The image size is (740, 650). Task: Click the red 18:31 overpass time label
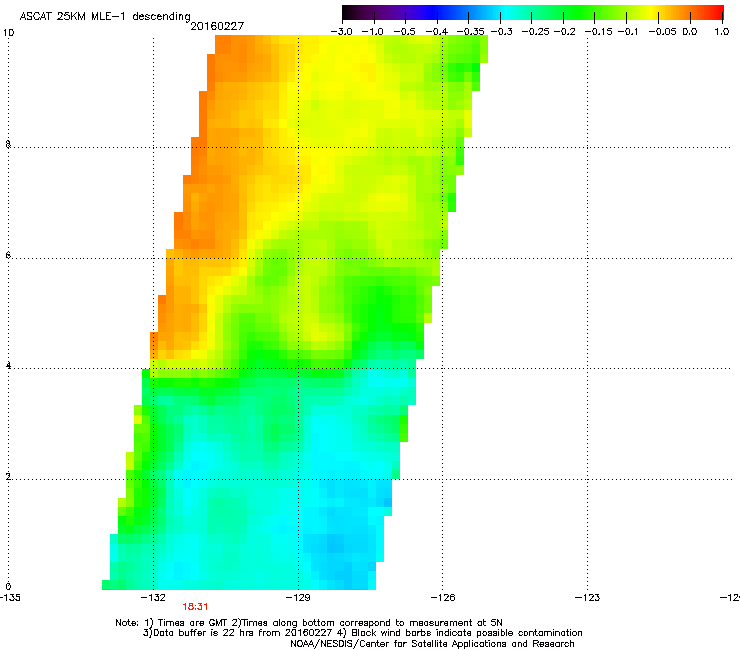pos(195,607)
